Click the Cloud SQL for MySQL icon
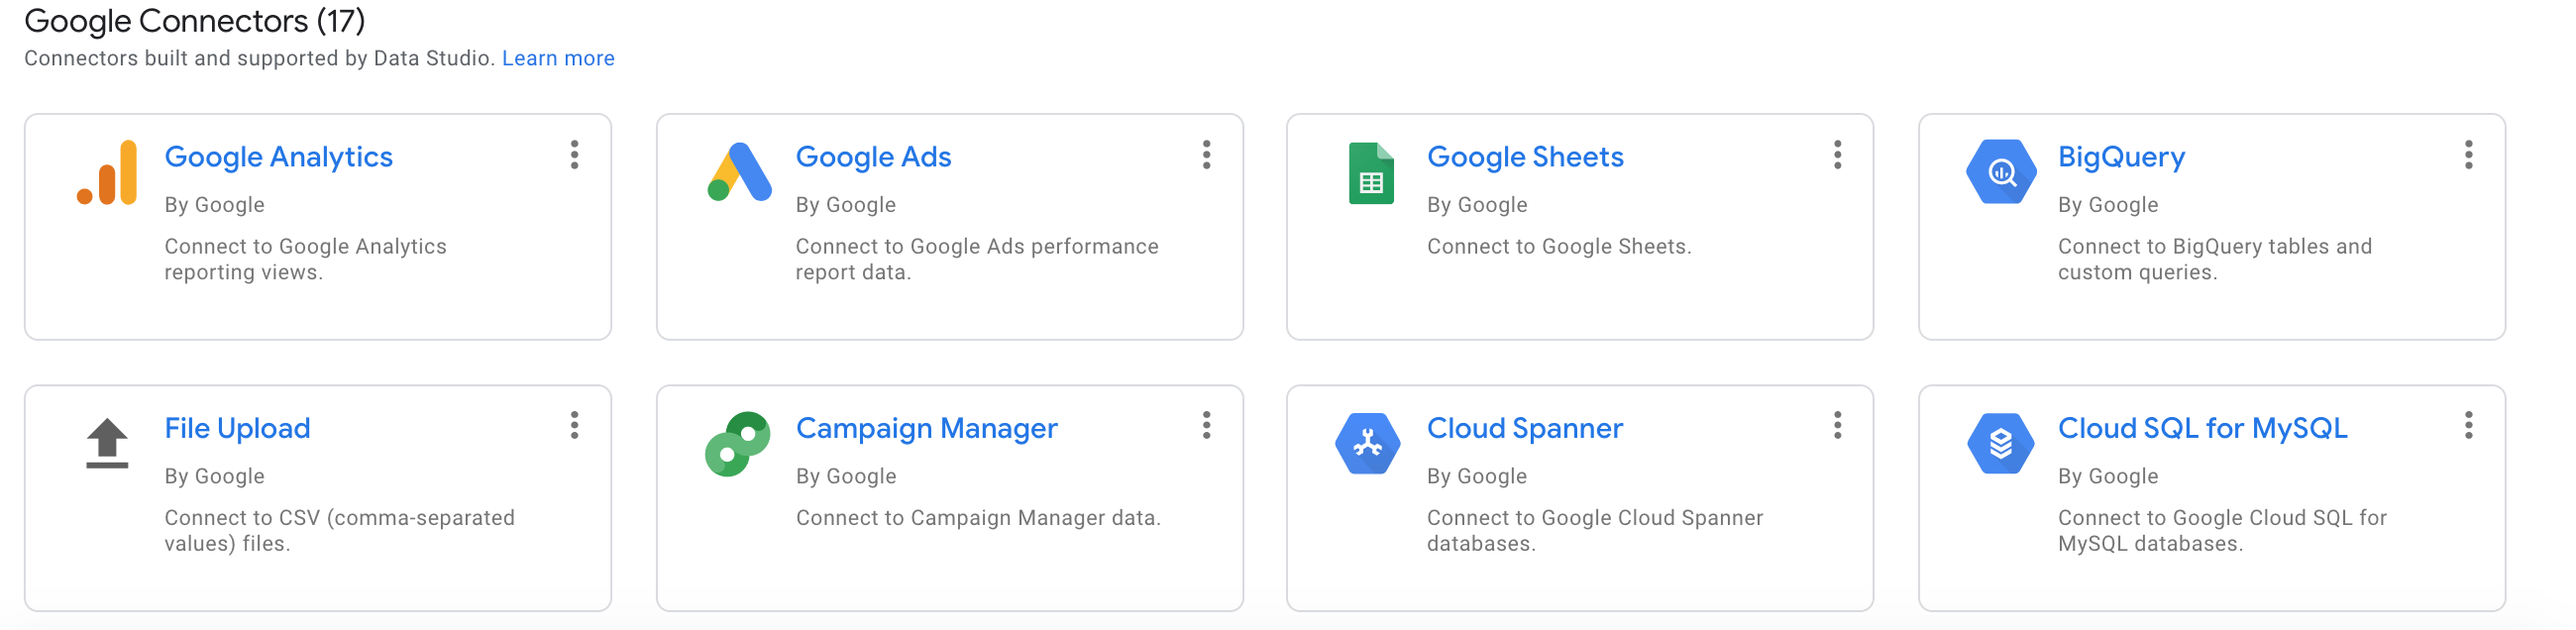Screen dimensions: 2576x630 2001,443
